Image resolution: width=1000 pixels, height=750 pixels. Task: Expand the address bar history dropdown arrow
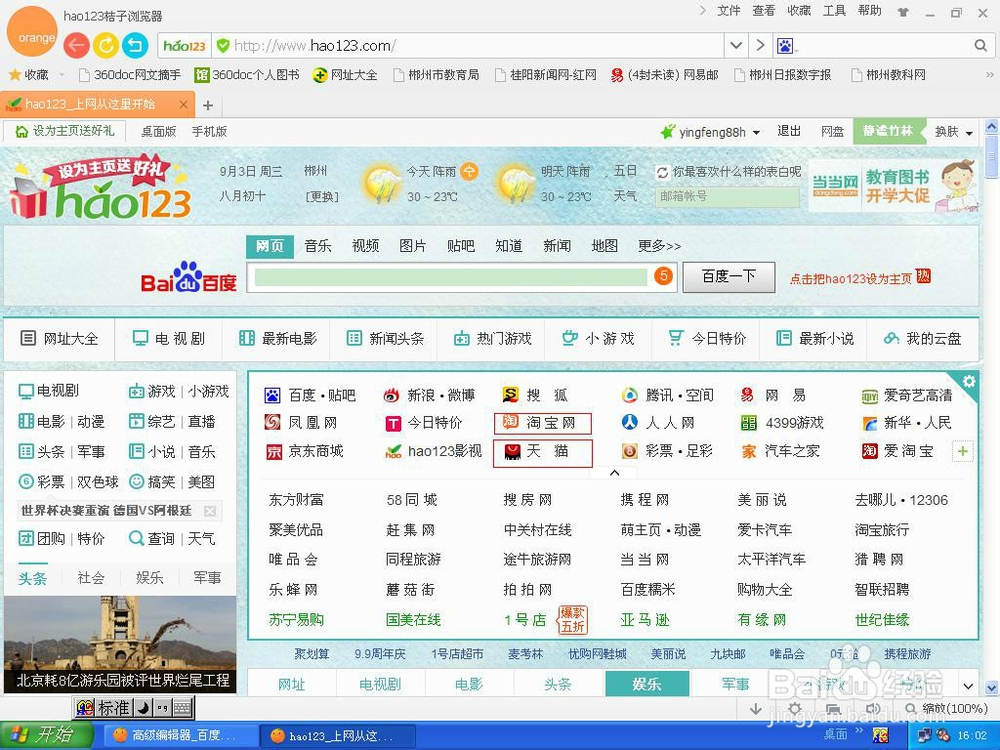point(736,45)
